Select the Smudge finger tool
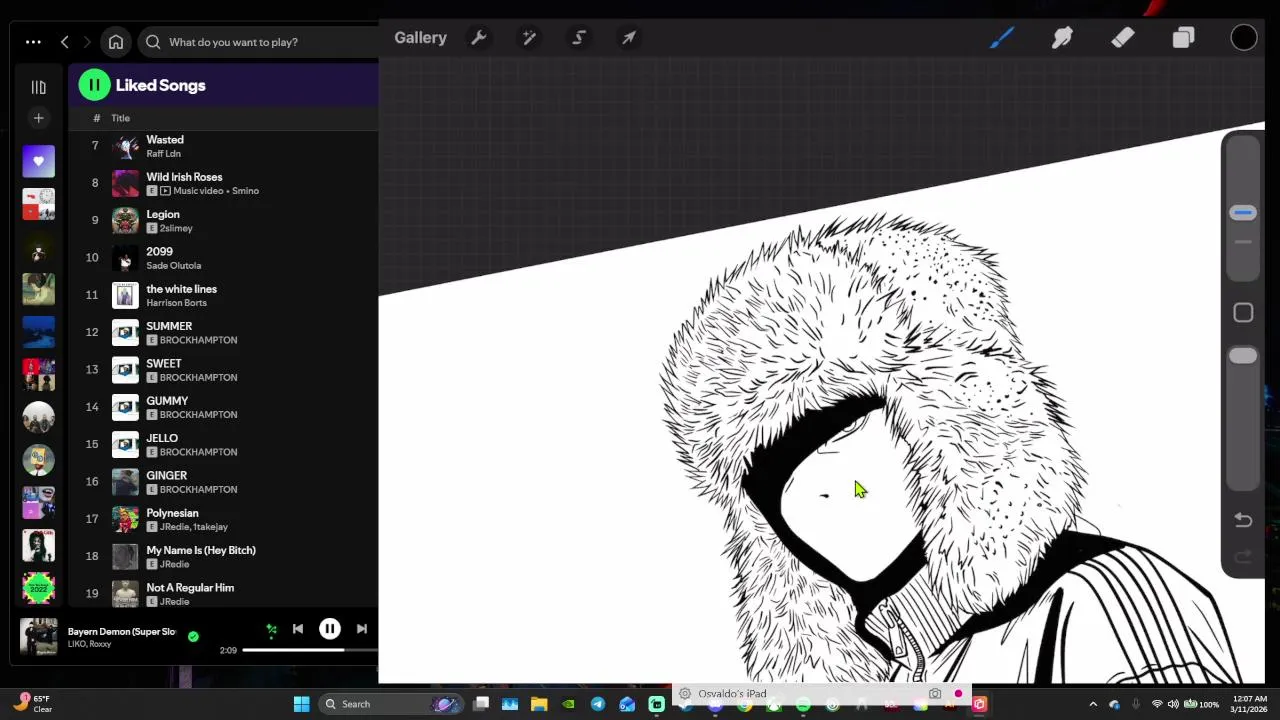1280x720 pixels. (1062, 38)
